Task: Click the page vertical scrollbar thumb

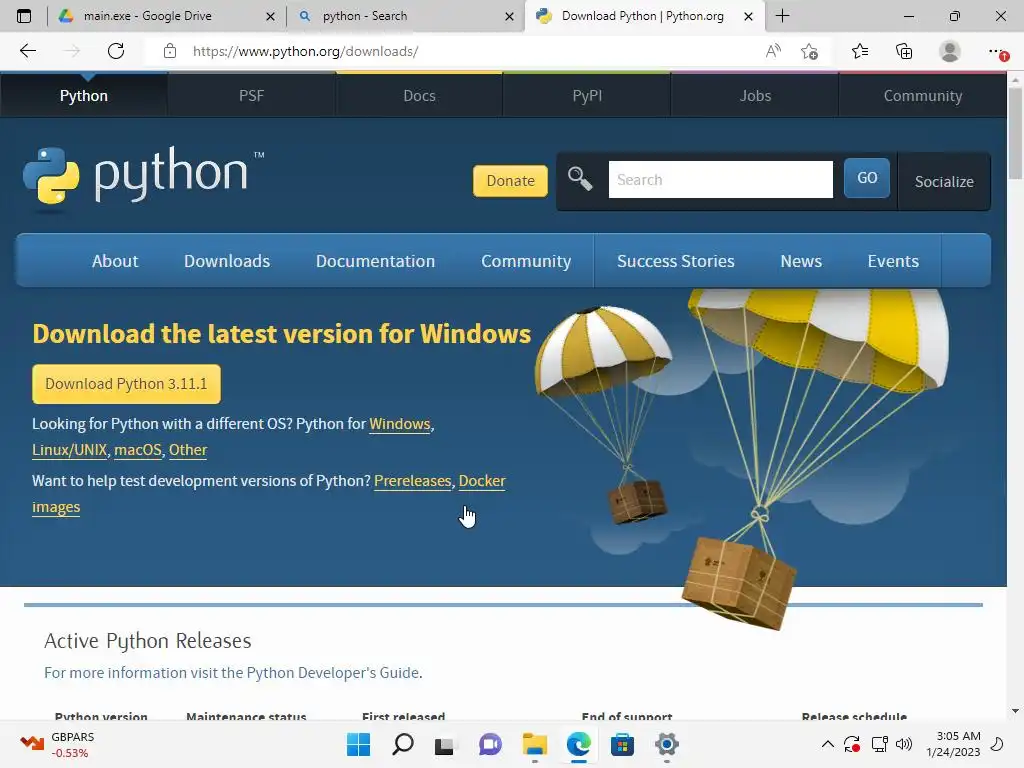Action: tap(1015, 133)
